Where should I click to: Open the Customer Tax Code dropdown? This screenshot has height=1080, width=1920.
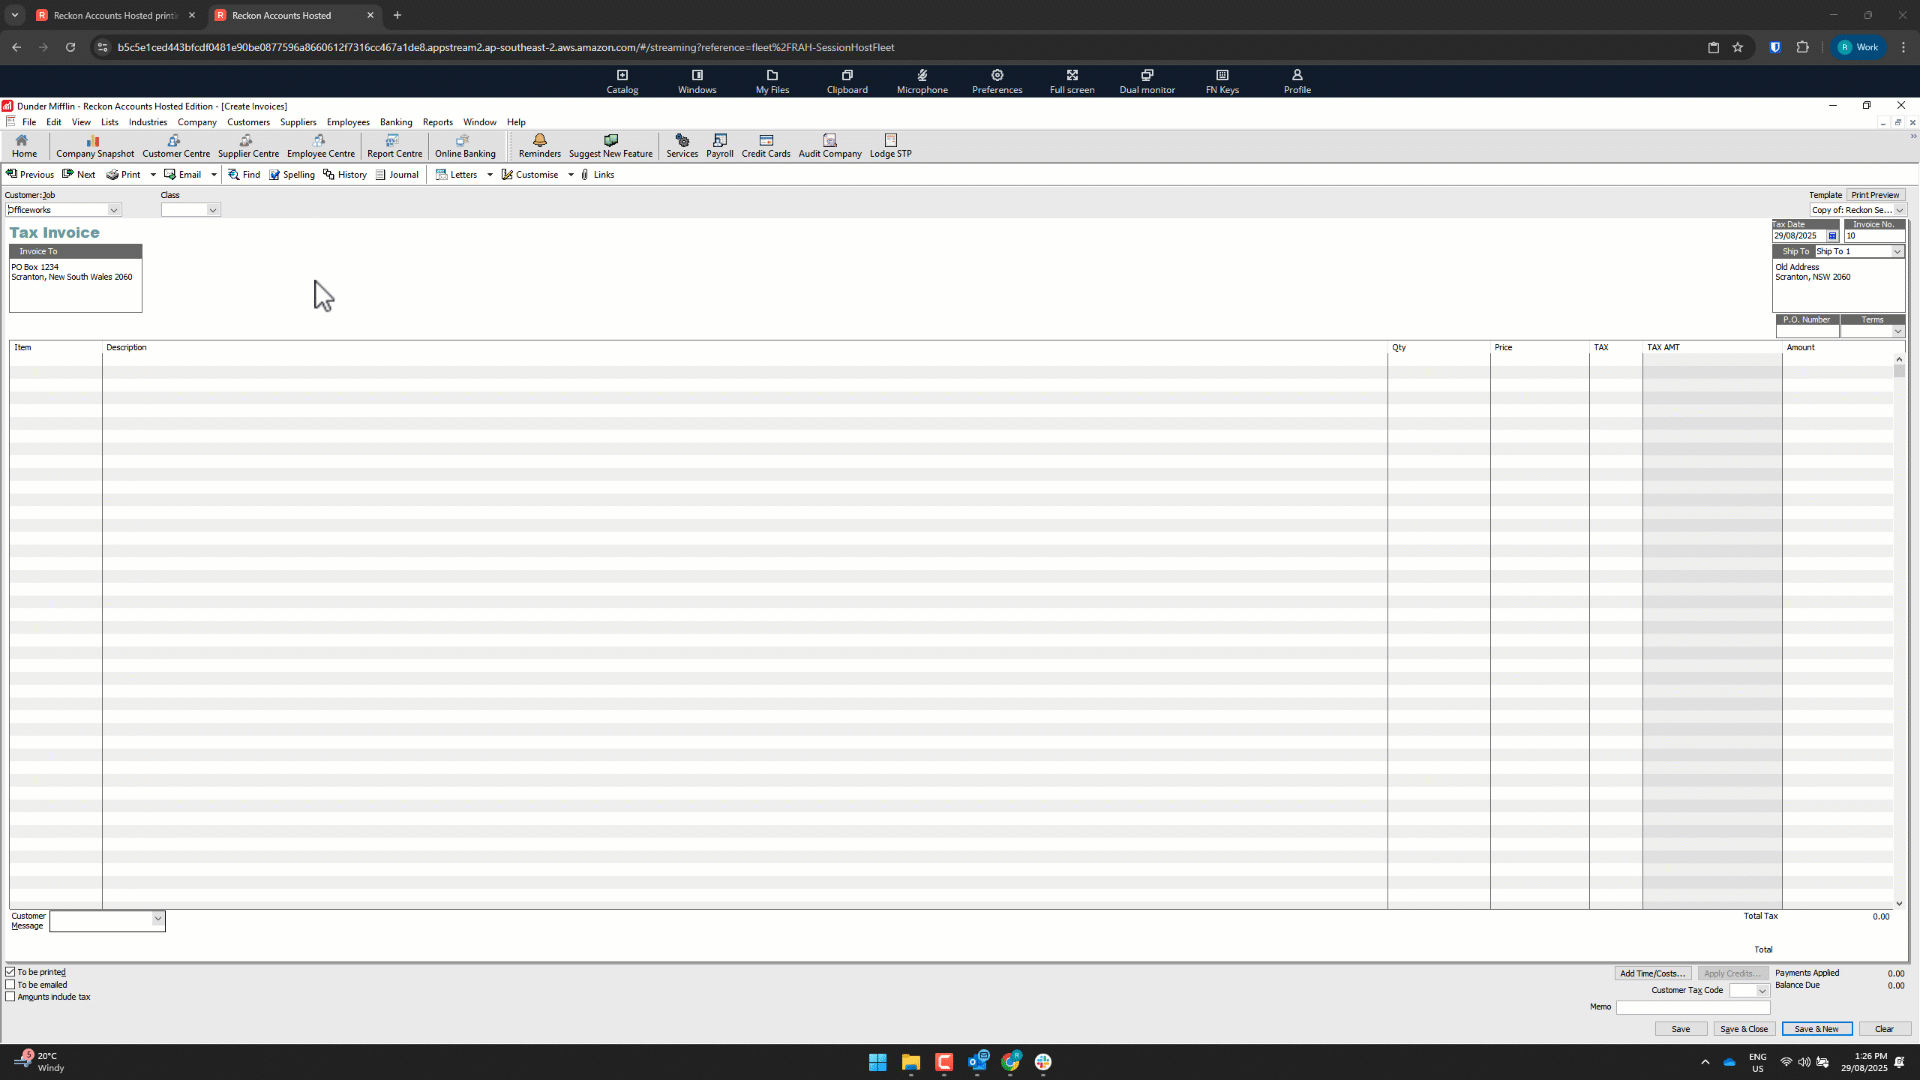click(x=1762, y=991)
